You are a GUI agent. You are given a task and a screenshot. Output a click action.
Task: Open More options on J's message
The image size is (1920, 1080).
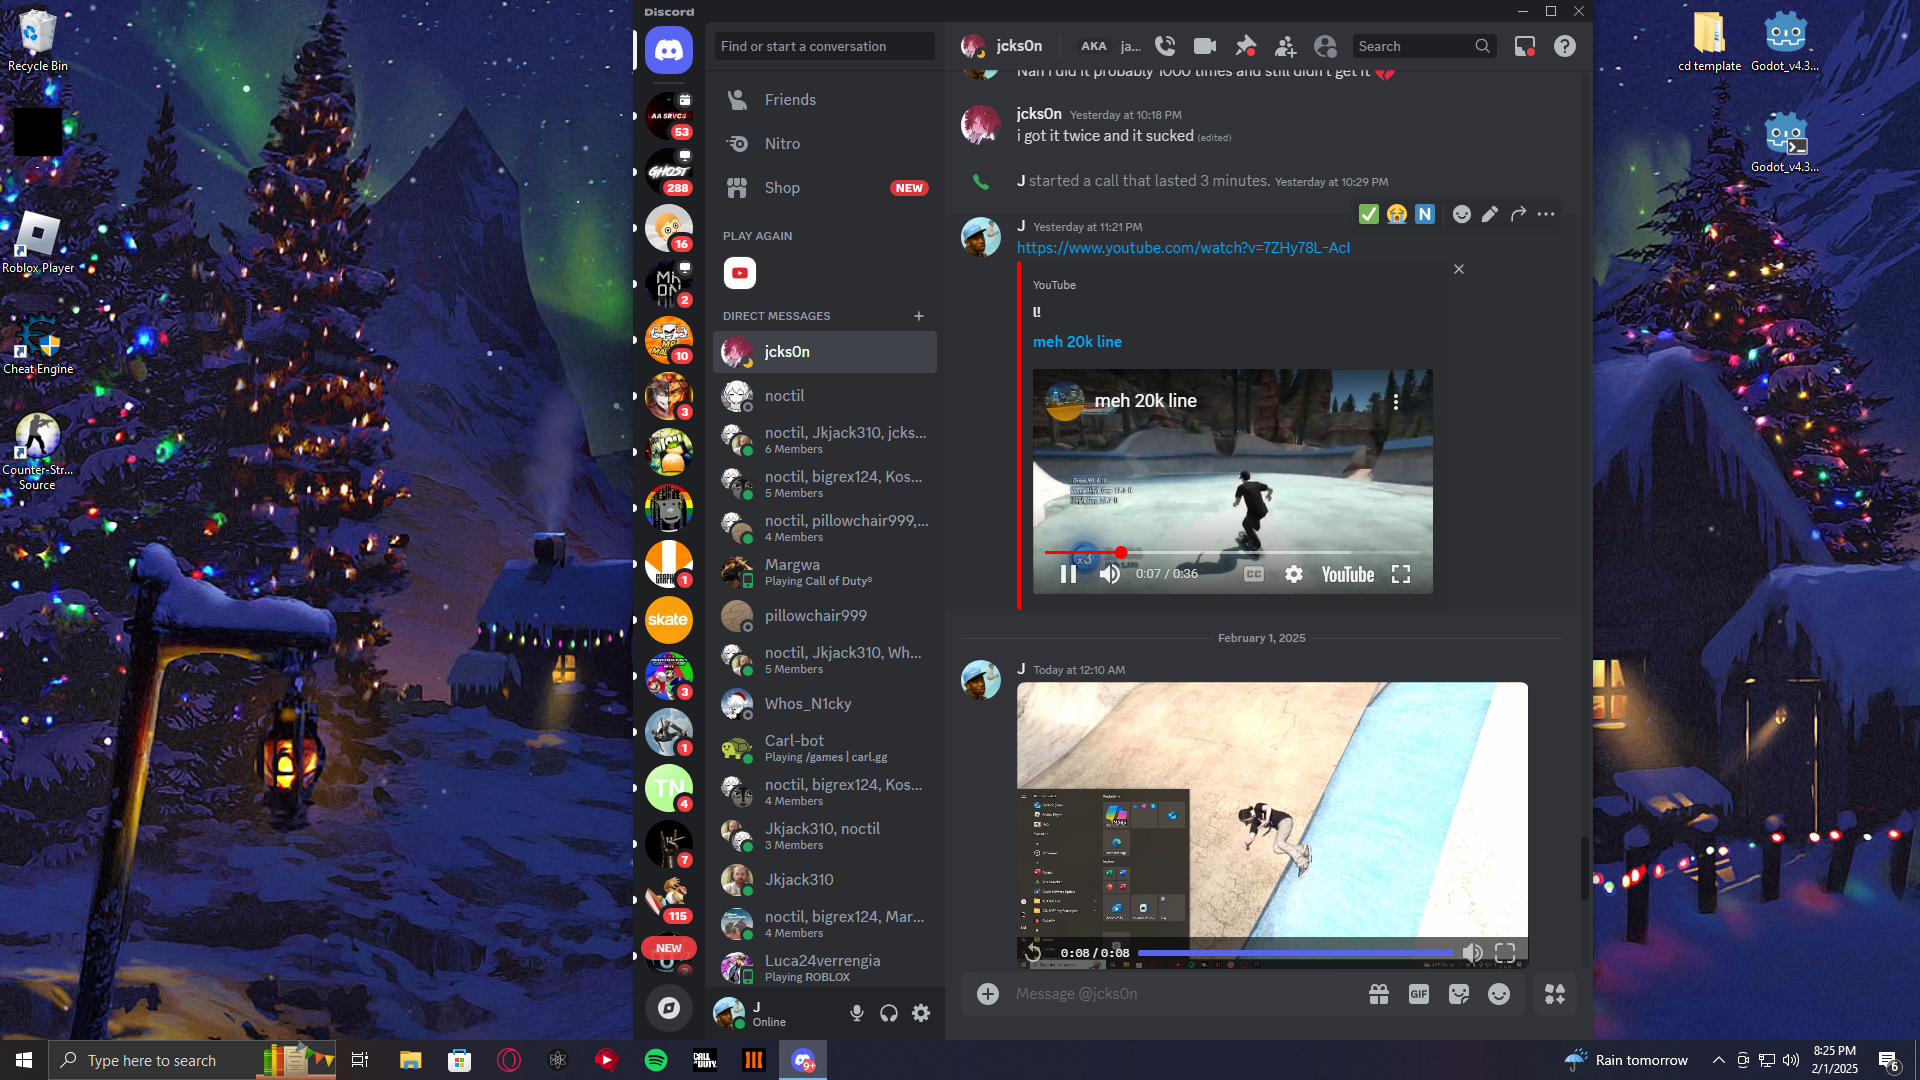pos(1546,214)
